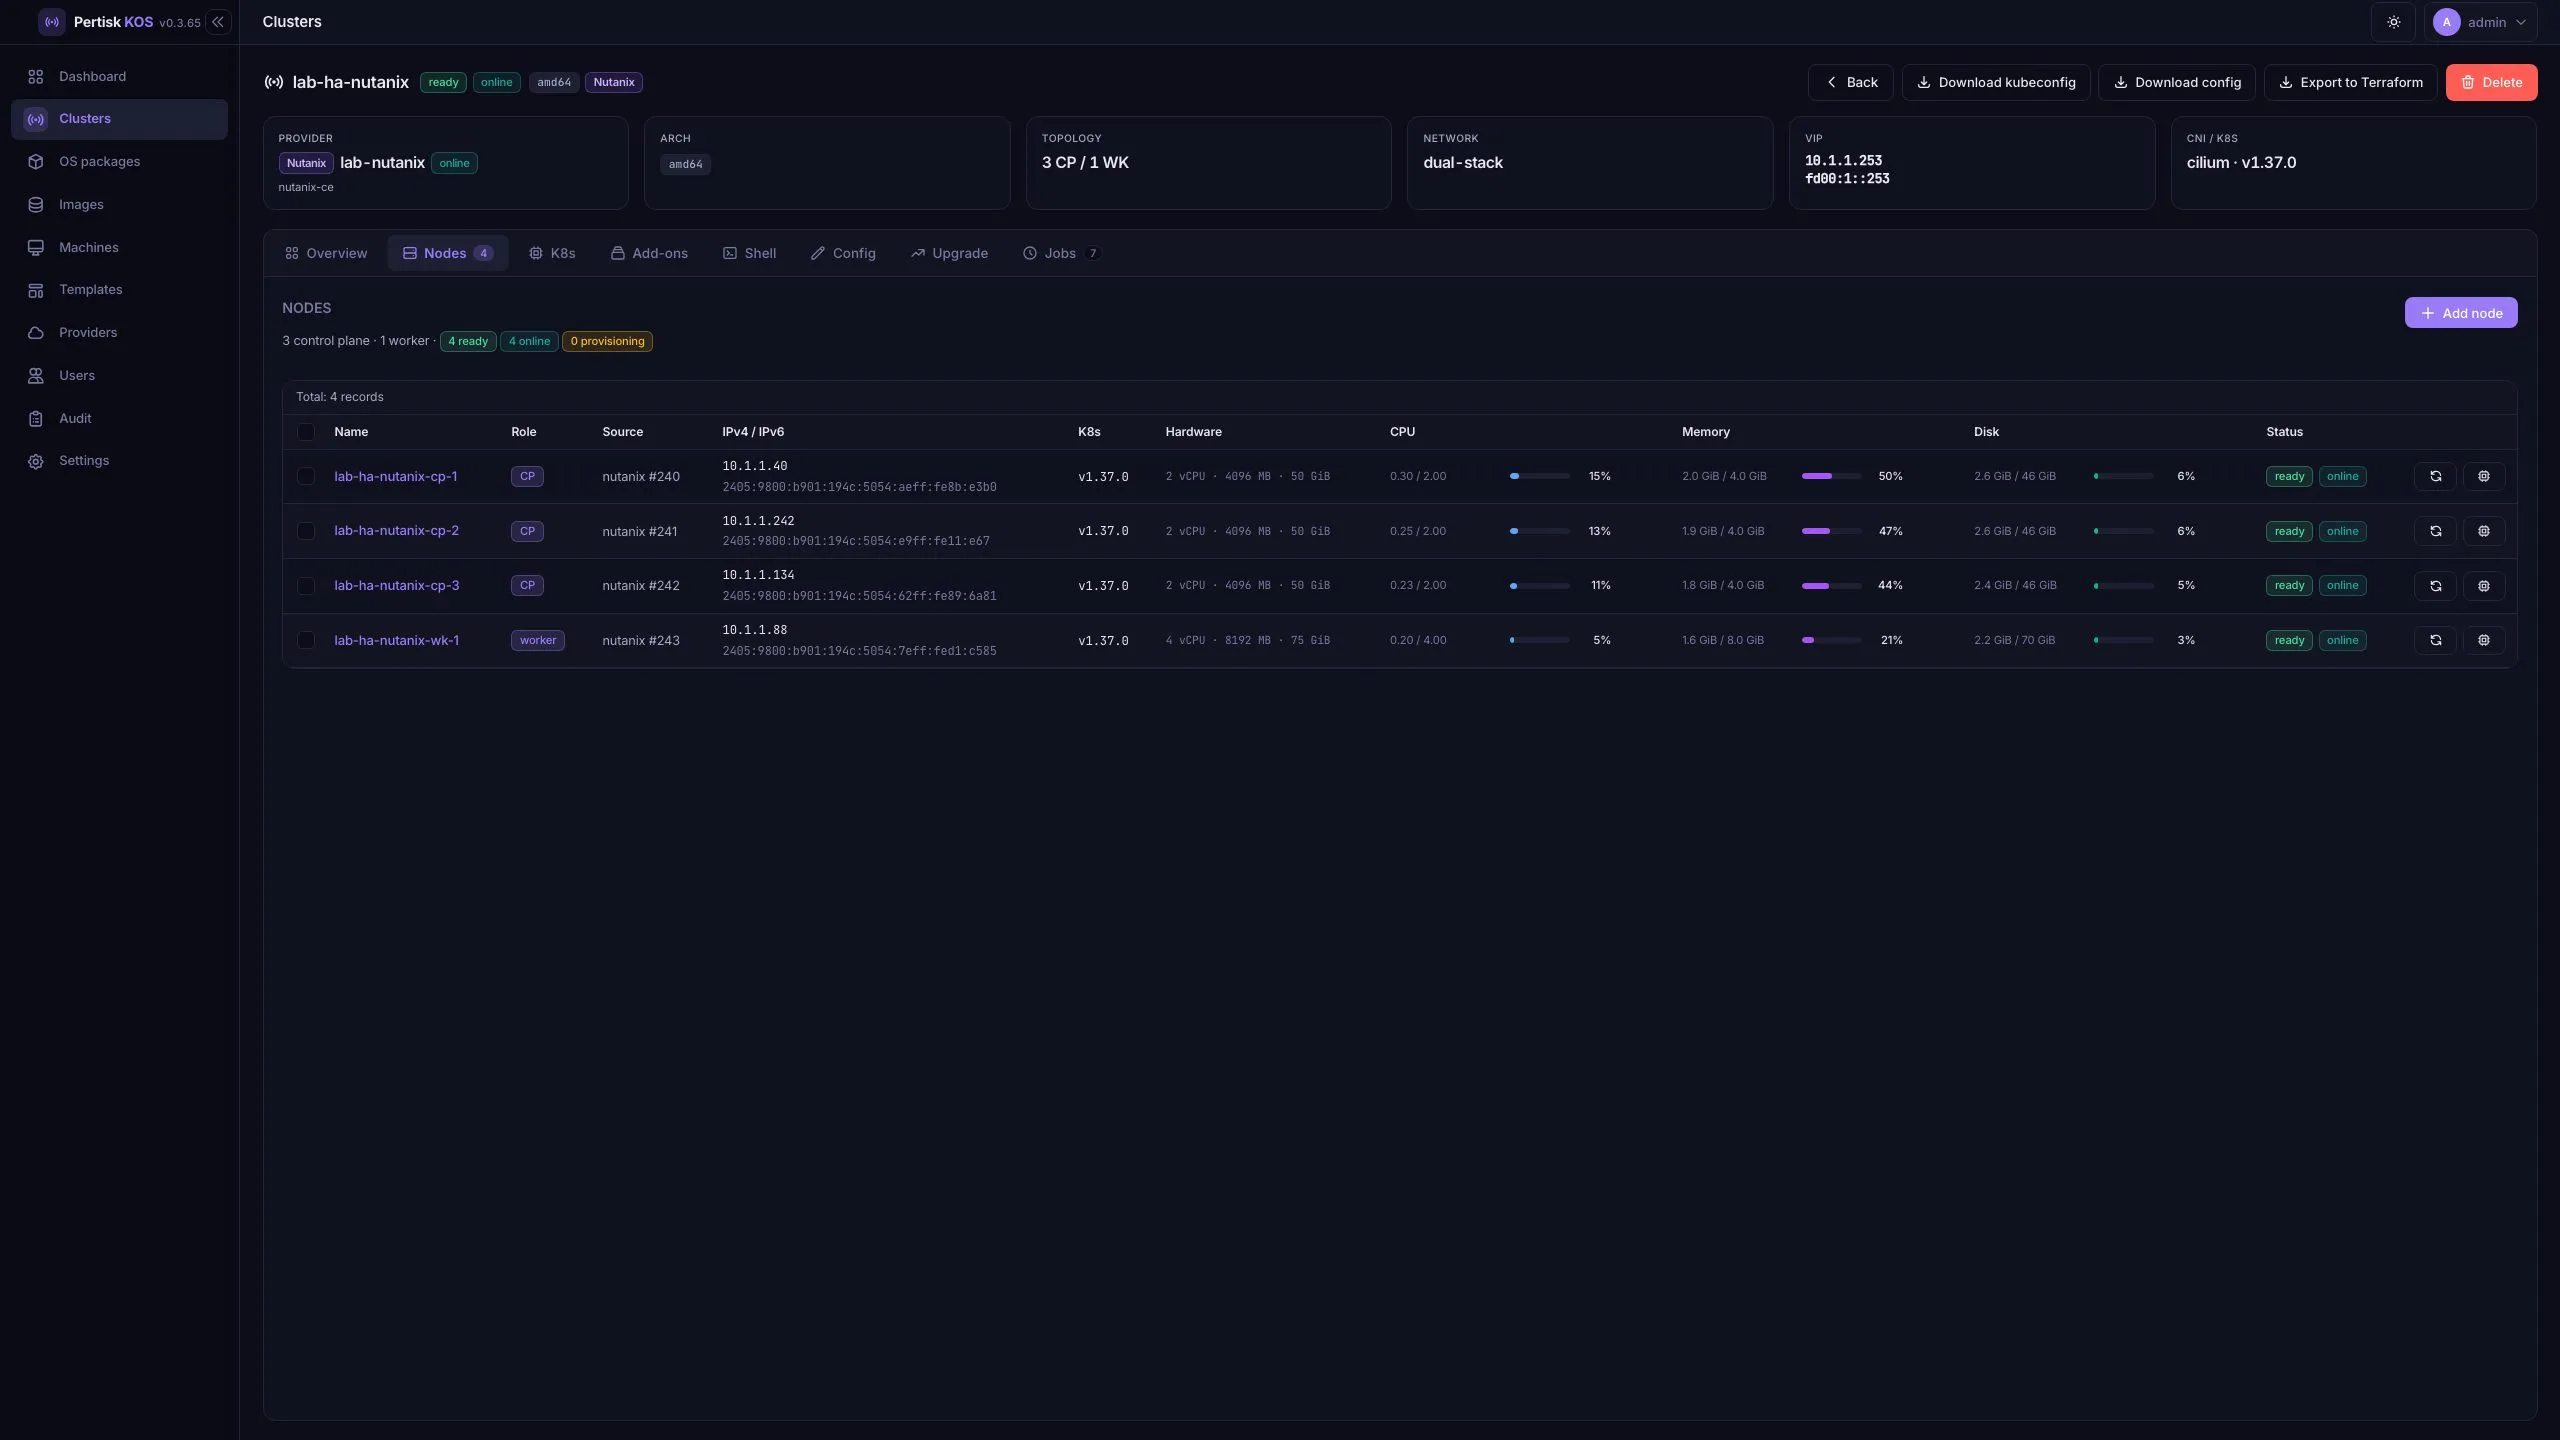Click the Disk usage bar for wk-1

[x=2123, y=640]
